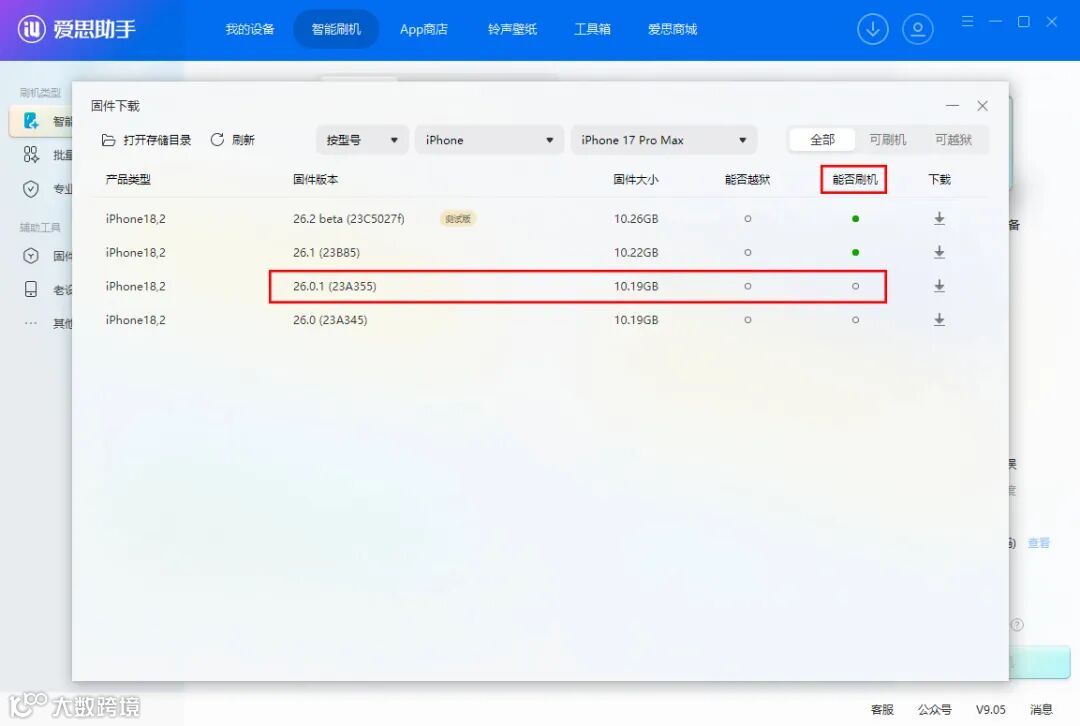This screenshot has width=1080, height=726.
Task: Switch to 铃声壁纸 tab
Action: click(x=512, y=29)
